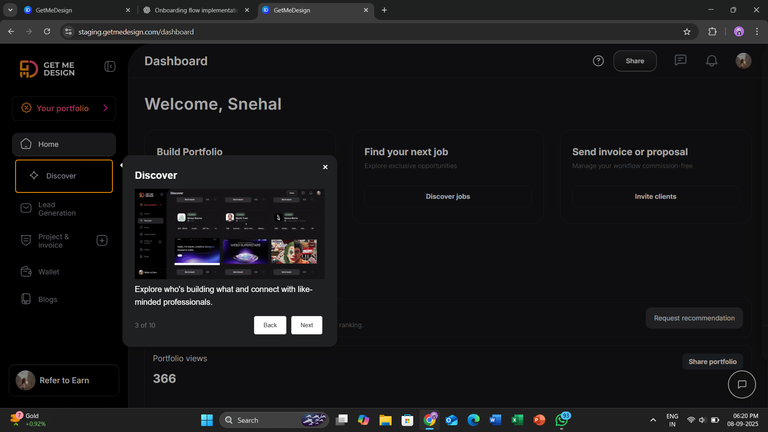This screenshot has height=432, width=768.
Task: Open the Home sidebar item
Action: 64,144
